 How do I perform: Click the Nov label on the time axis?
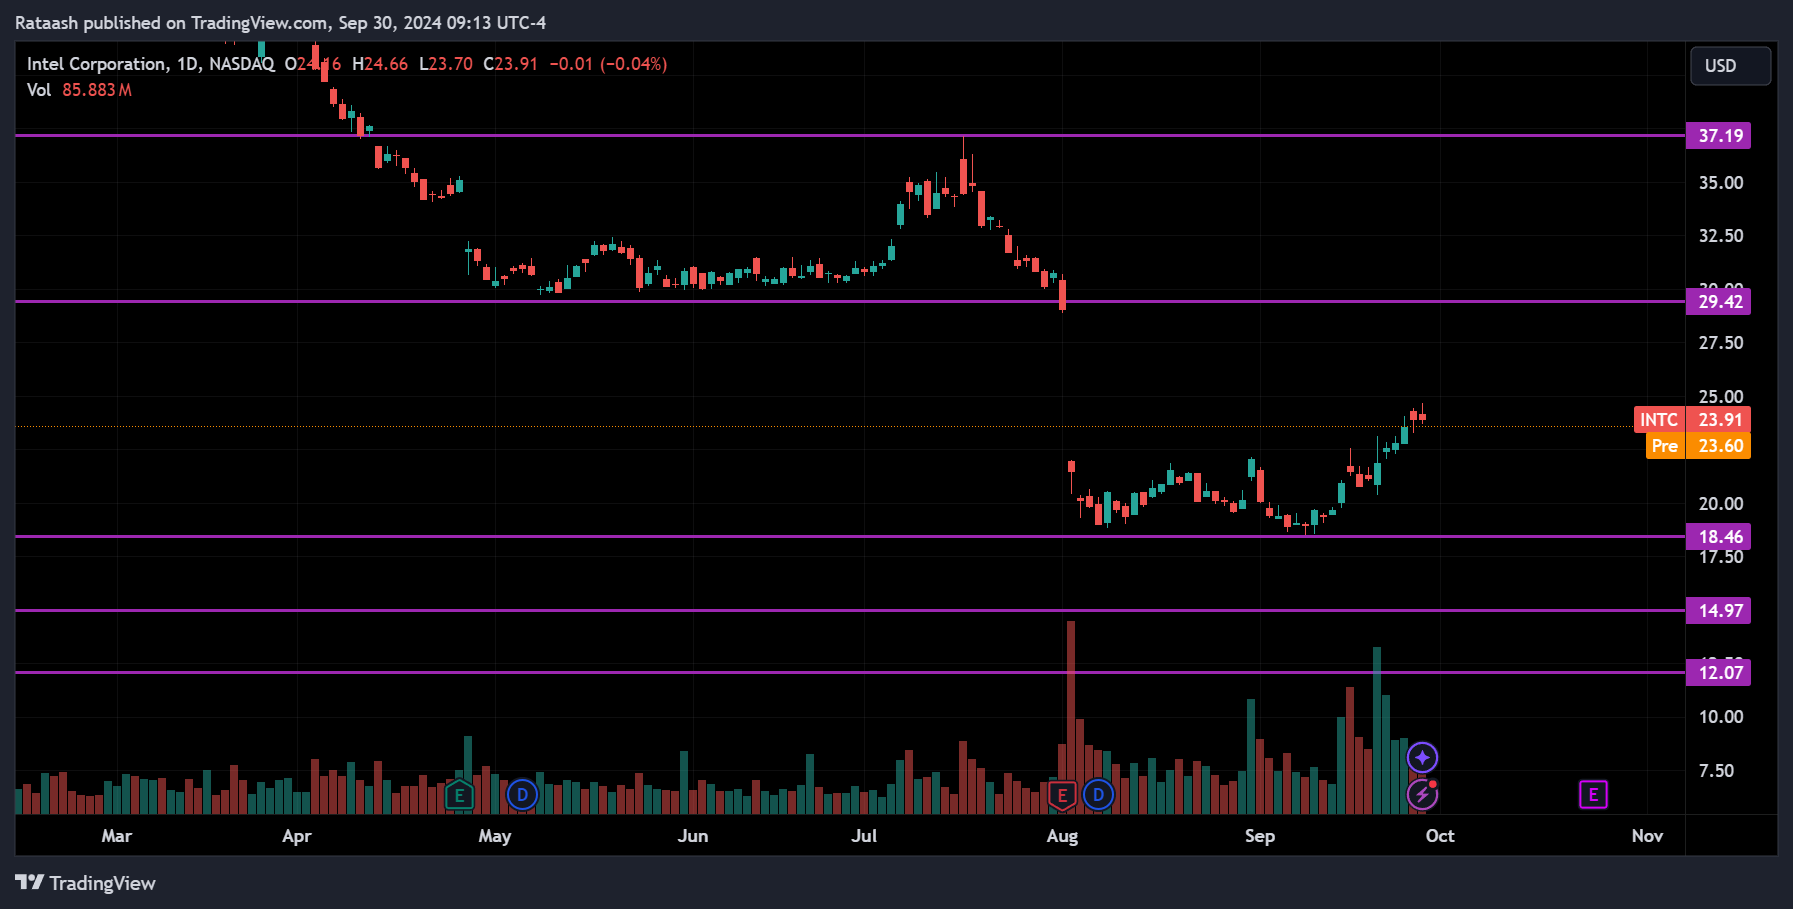[1647, 836]
